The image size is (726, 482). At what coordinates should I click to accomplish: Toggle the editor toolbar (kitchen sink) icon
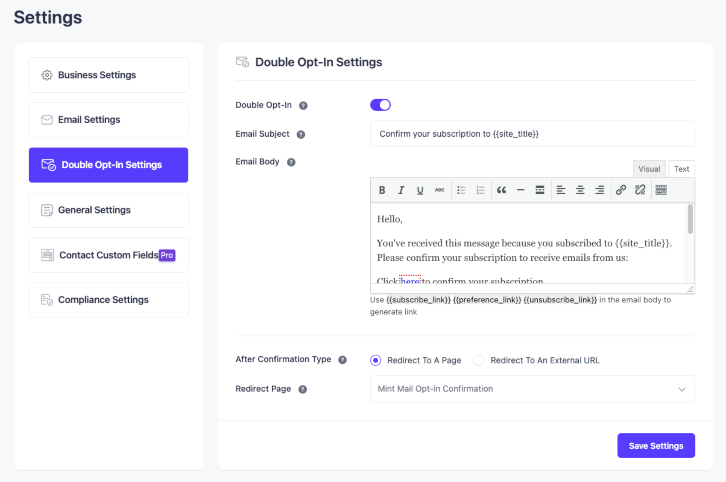661,190
